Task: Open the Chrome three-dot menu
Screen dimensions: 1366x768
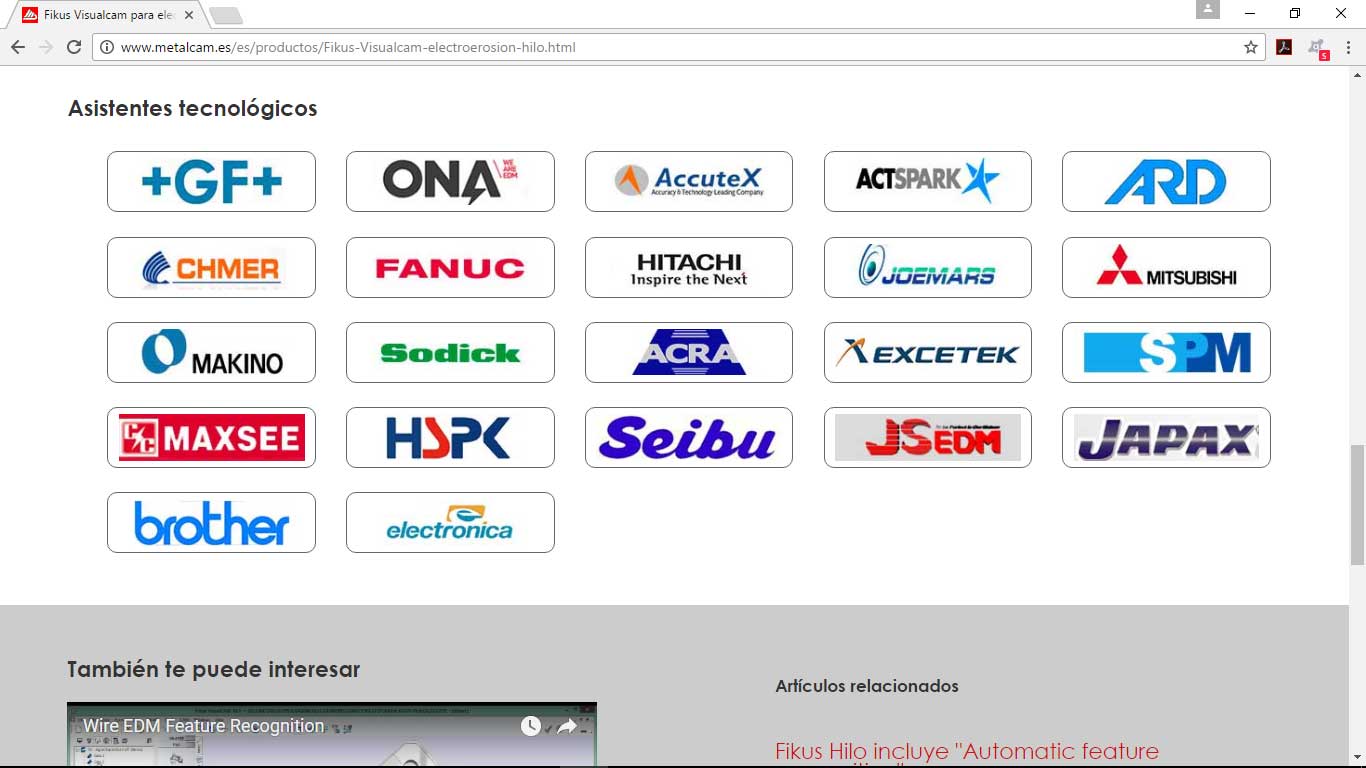Action: tap(1348, 47)
